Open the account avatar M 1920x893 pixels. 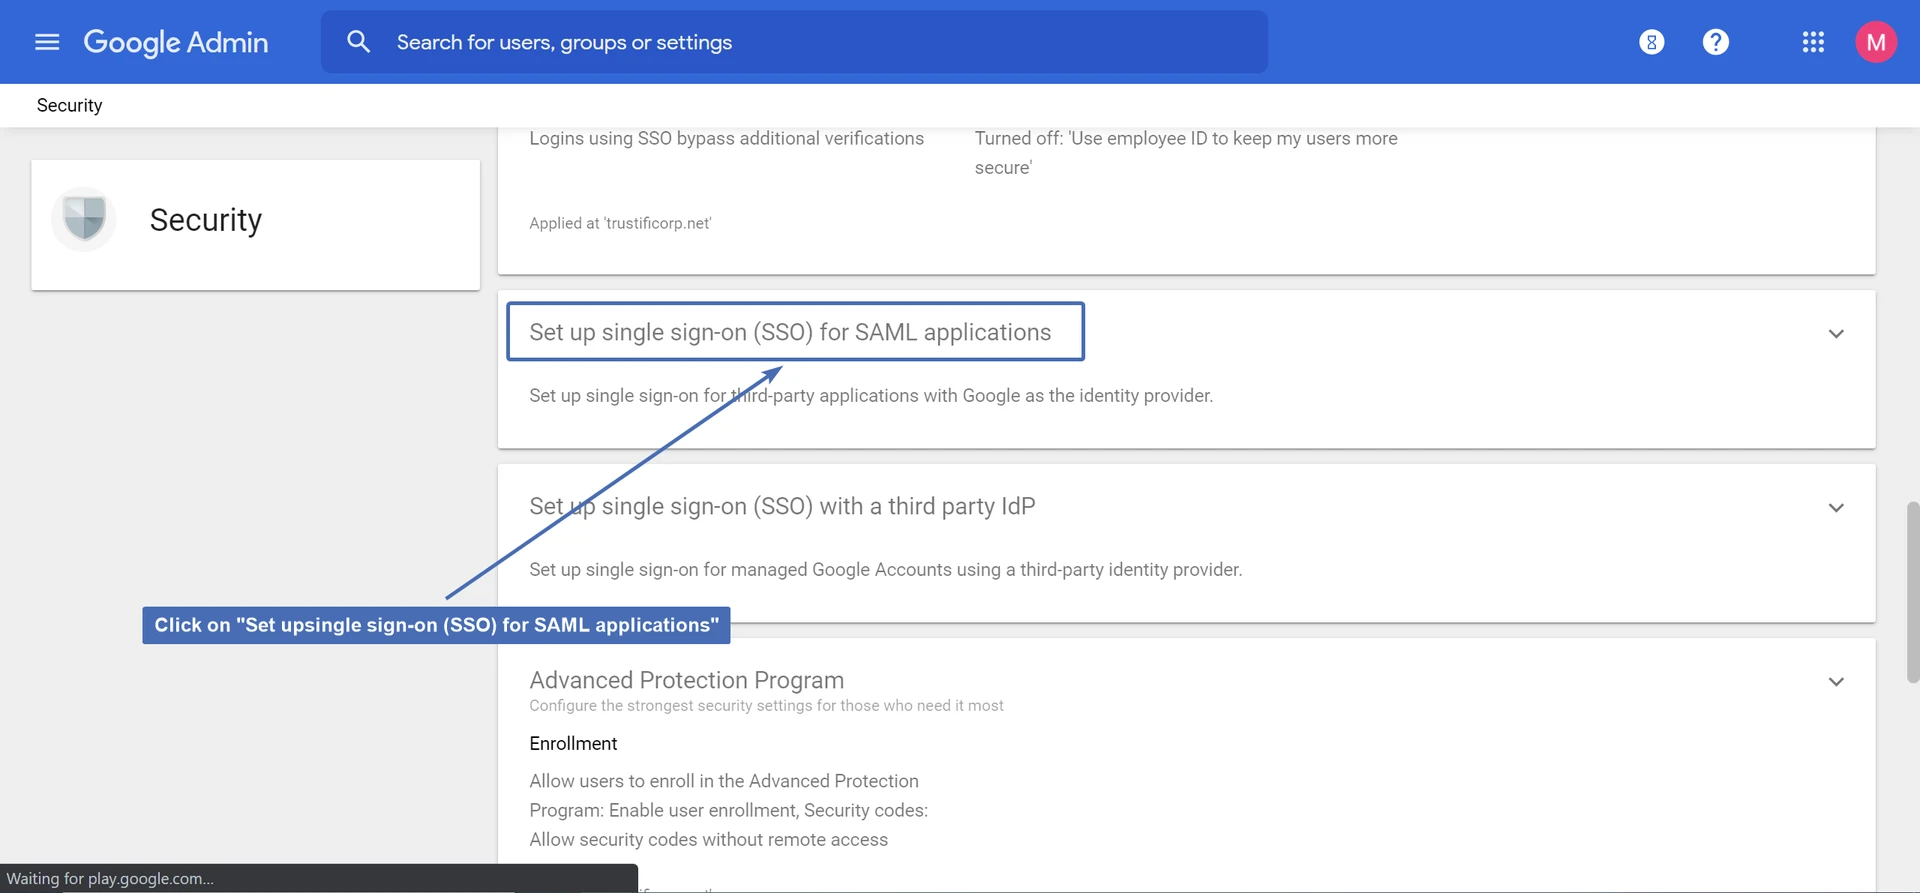pos(1875,42)
